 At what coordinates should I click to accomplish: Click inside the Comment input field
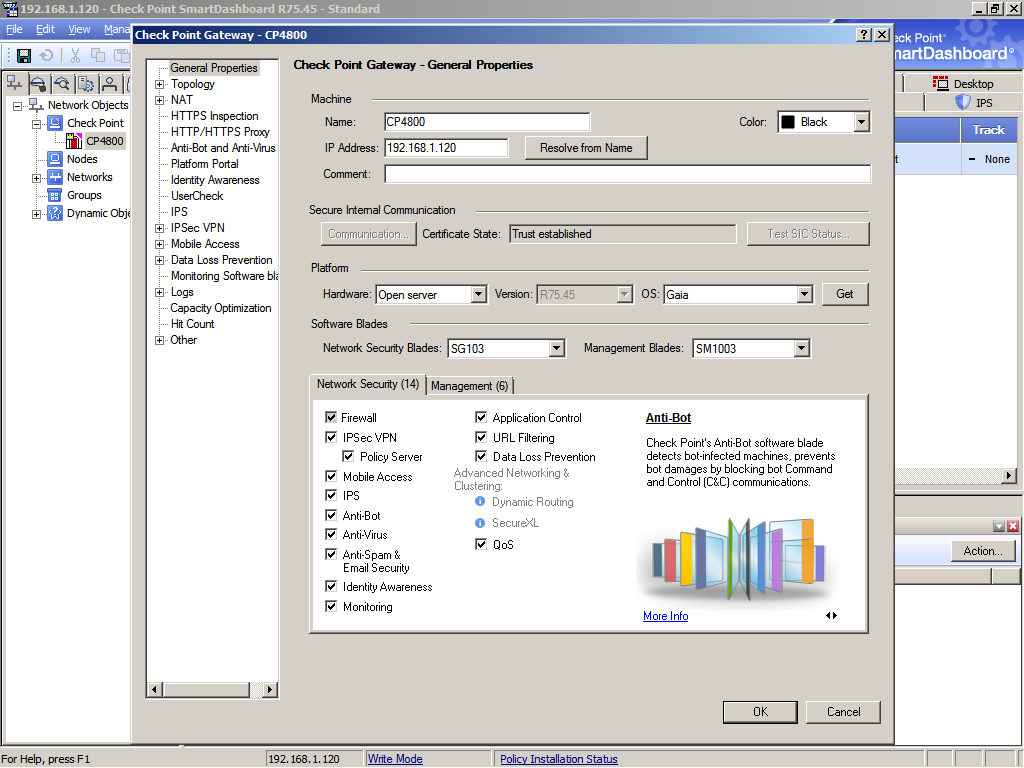pyautogui.click(x=627, y=174)
